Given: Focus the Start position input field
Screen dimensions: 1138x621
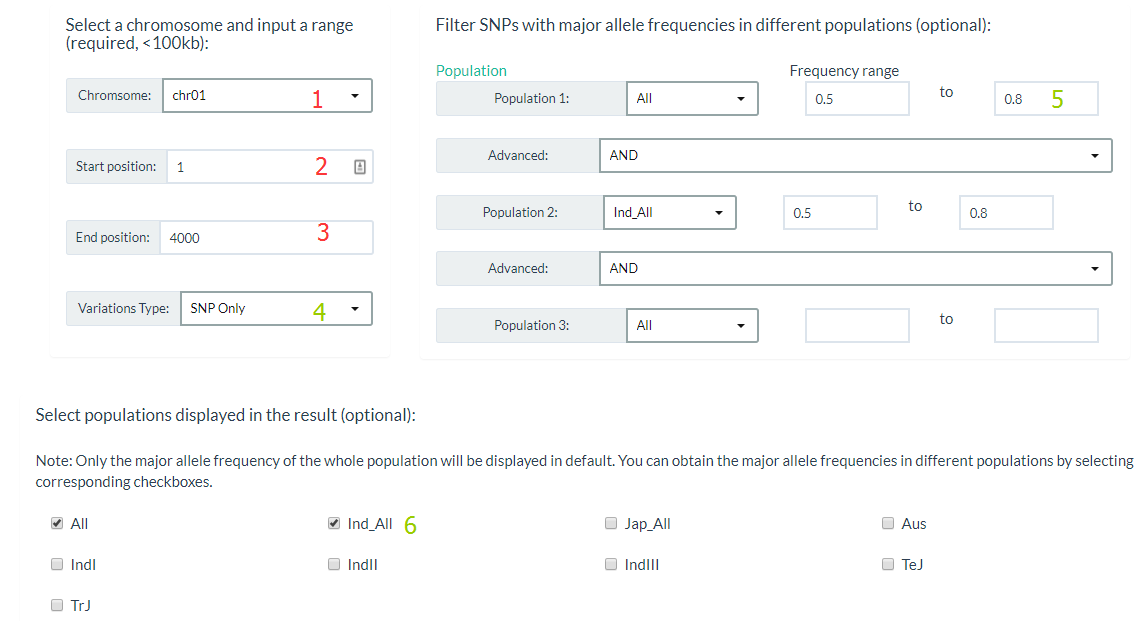Looking at the screenshot, I should point(270,167).
